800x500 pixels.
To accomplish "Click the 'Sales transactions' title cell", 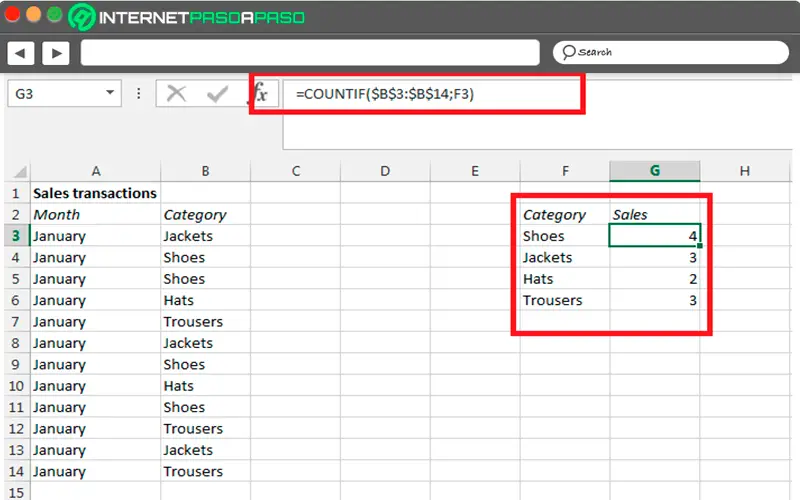I will 95,193.
